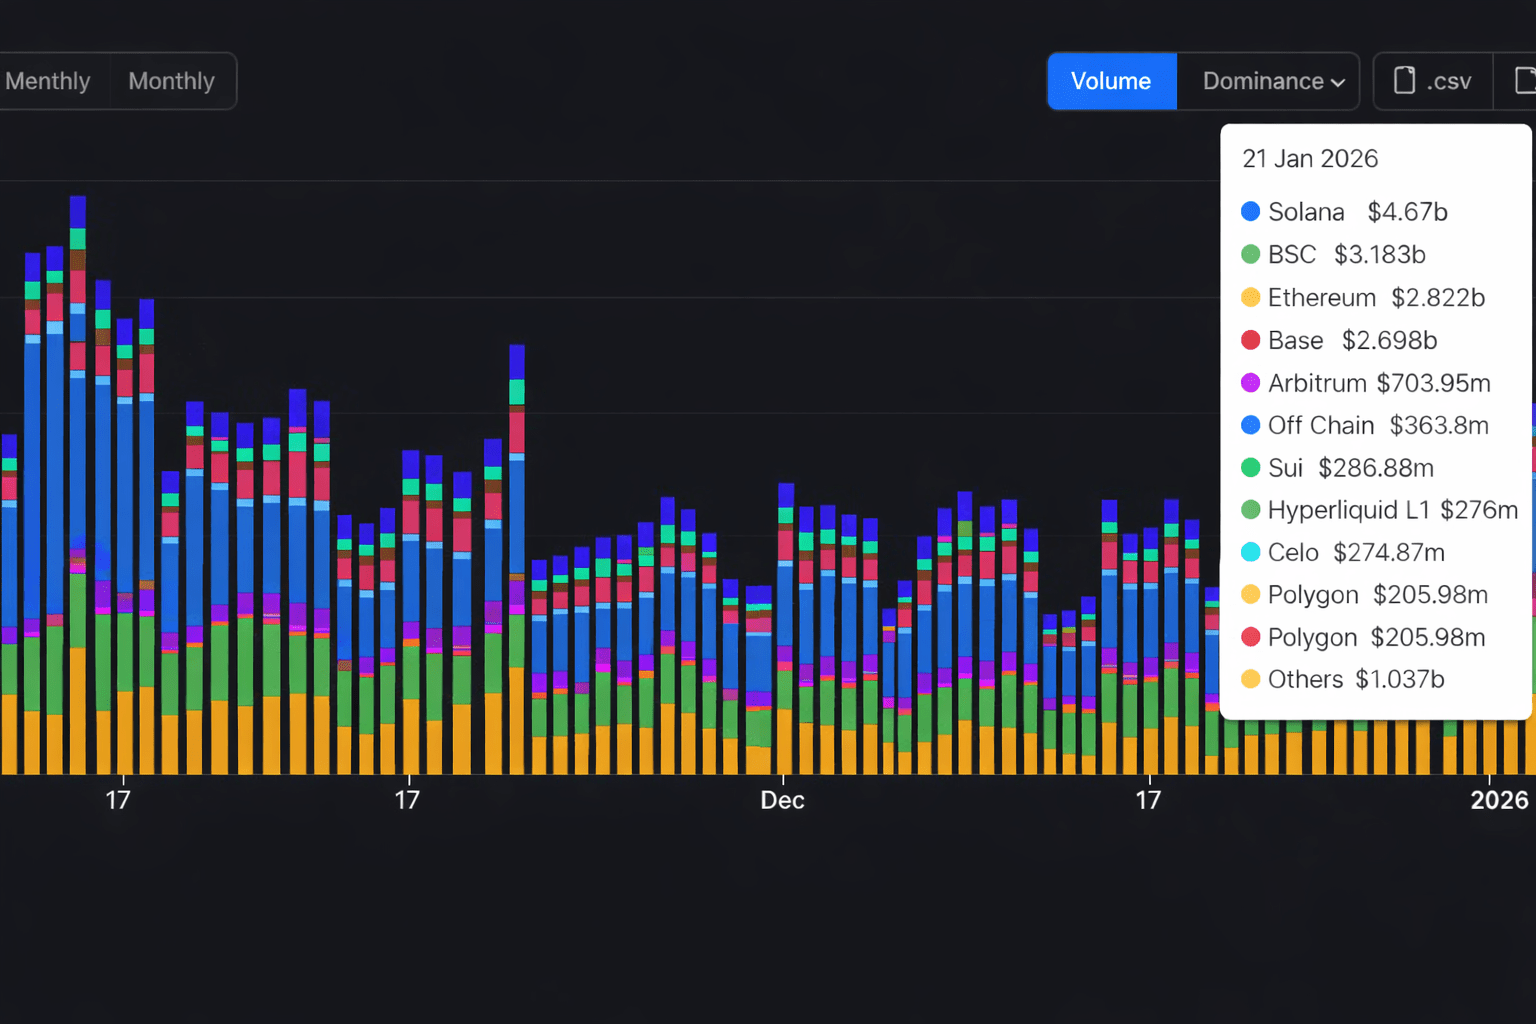Click the yellow dot next to Others
Image resolution: width=1536 pixels, height=1024 pixels.
[x=1250, y=680]
